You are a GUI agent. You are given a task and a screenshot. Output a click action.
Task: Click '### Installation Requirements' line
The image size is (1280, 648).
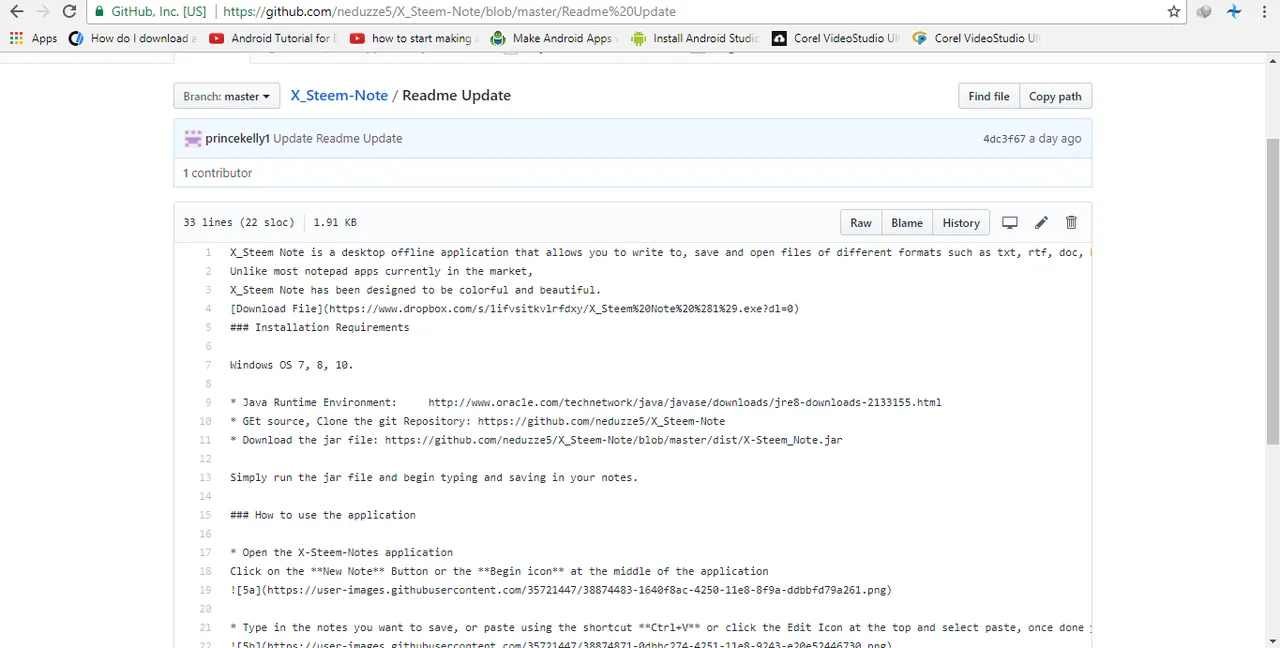319,327
